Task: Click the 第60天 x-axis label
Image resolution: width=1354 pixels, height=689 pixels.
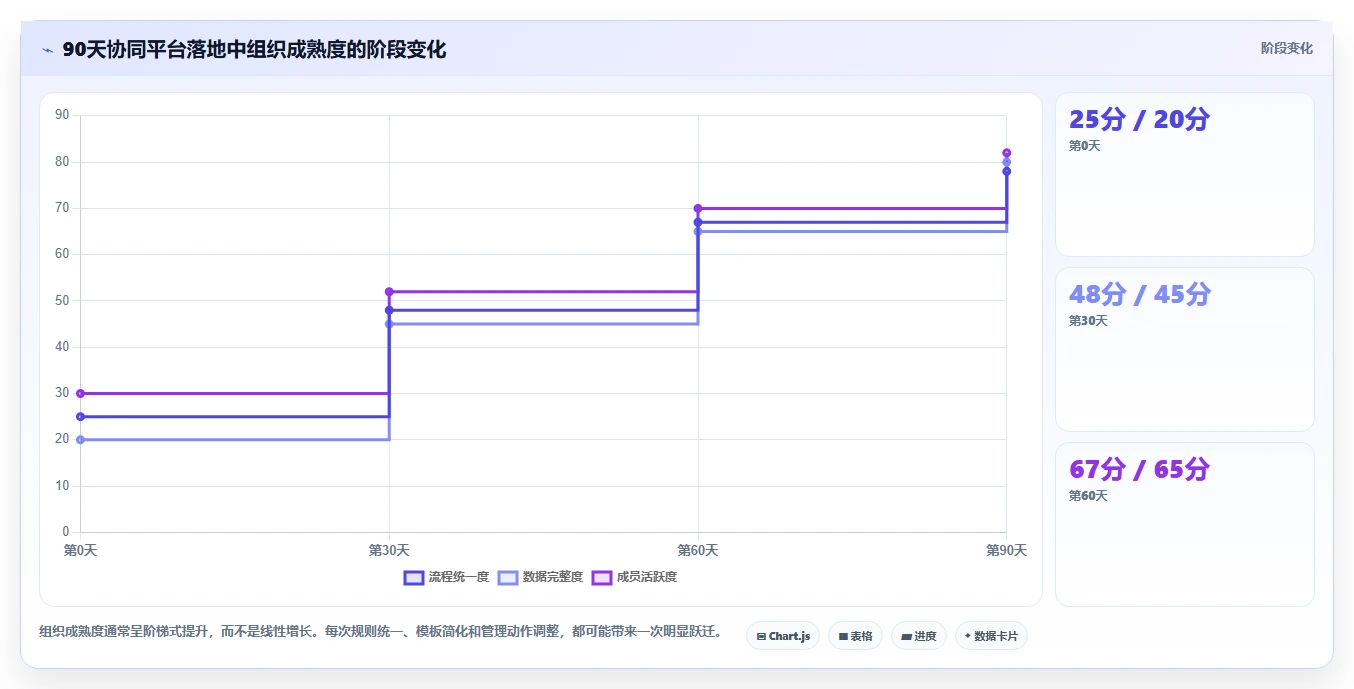Action: point(698,550)
